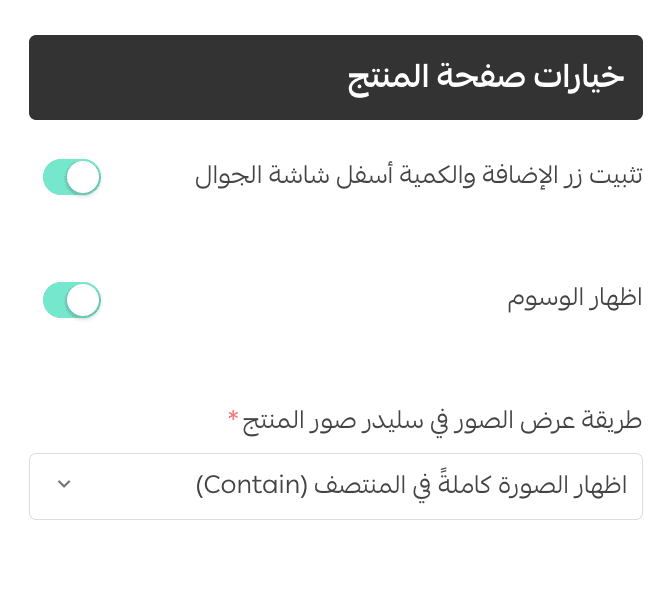Screen dimensions: 672x594
Task: Expand the Contain image display combo box
Action: [x=336, y=486]
